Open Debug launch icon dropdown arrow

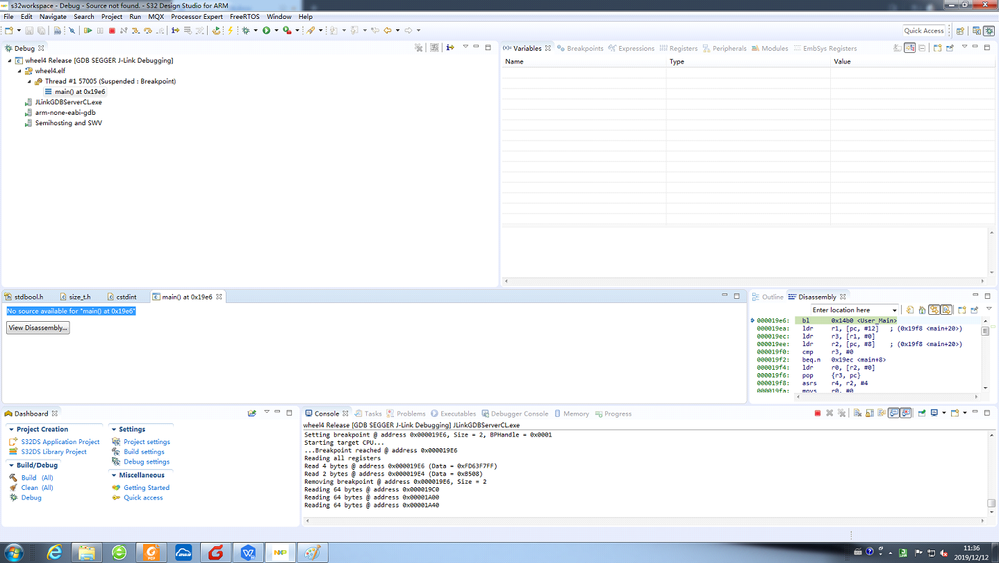(x=255, y=30)
